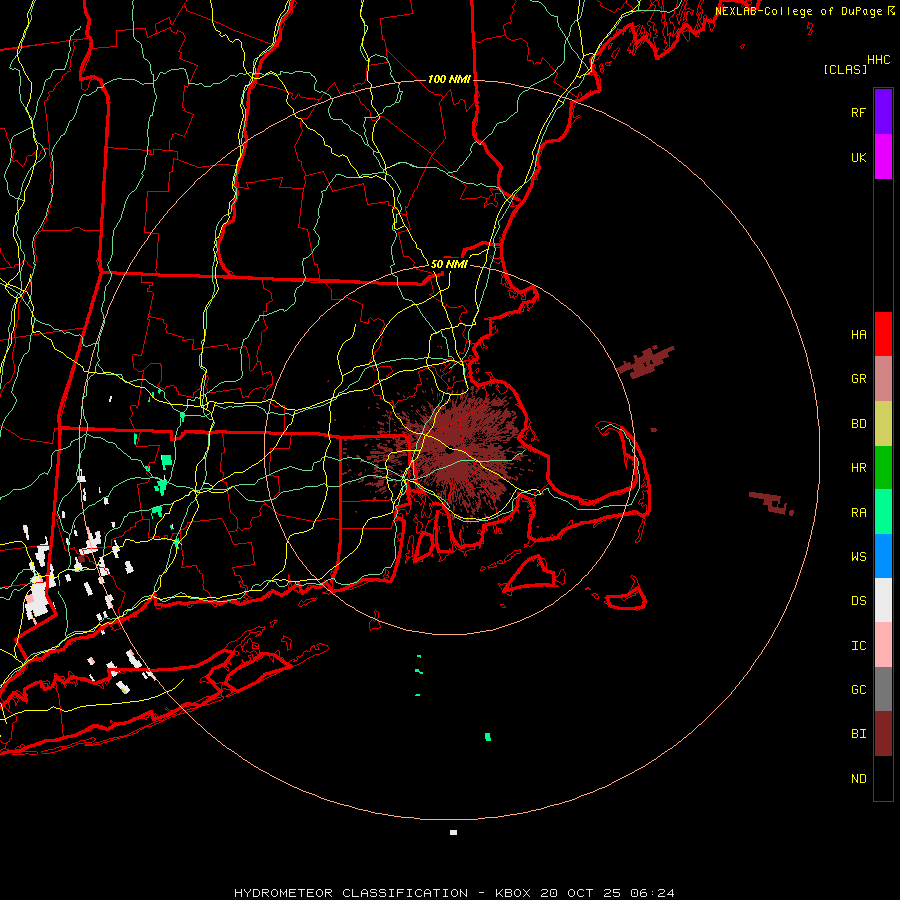Click the green rain echo south near 100 NMI ring
900x900 pixels.
pos(488,737)
